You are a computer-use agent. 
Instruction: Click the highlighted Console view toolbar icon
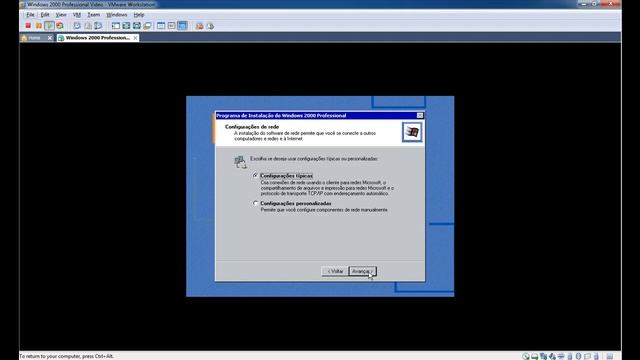tap(182, 26)
